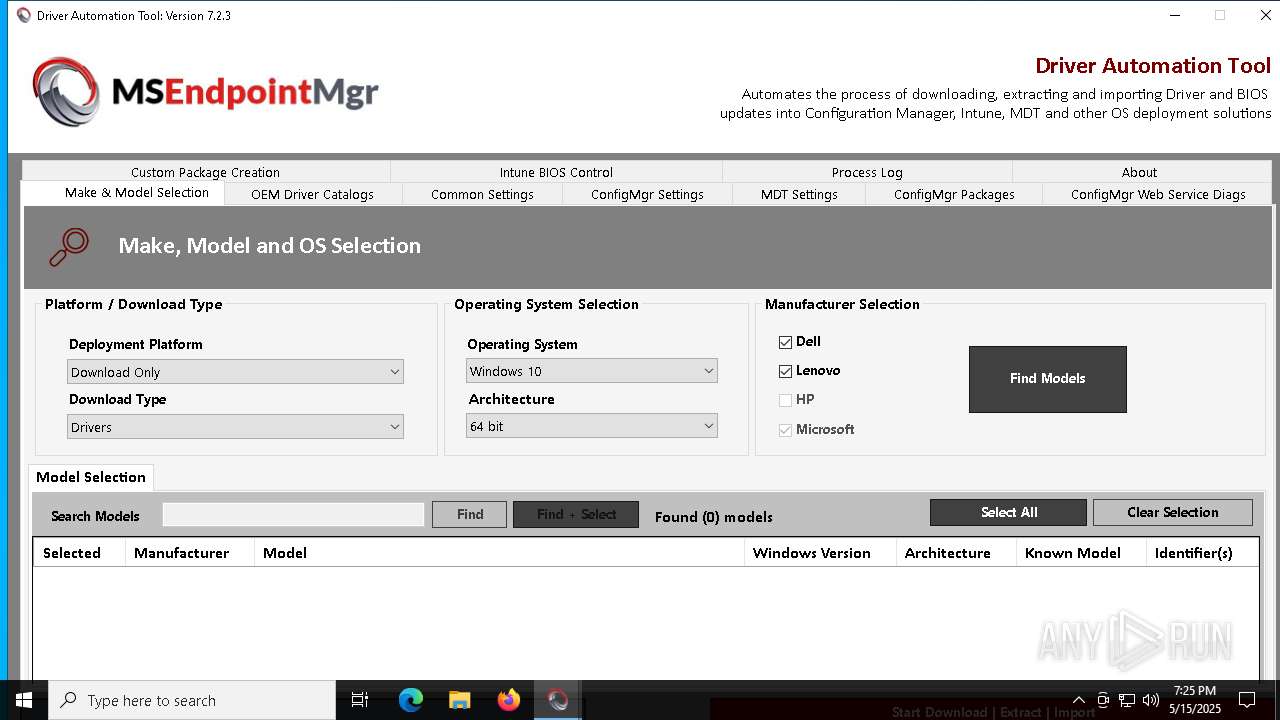Open the Process Log tab
The width and height of the screenshot is (1280, 720).
[867, 172]
